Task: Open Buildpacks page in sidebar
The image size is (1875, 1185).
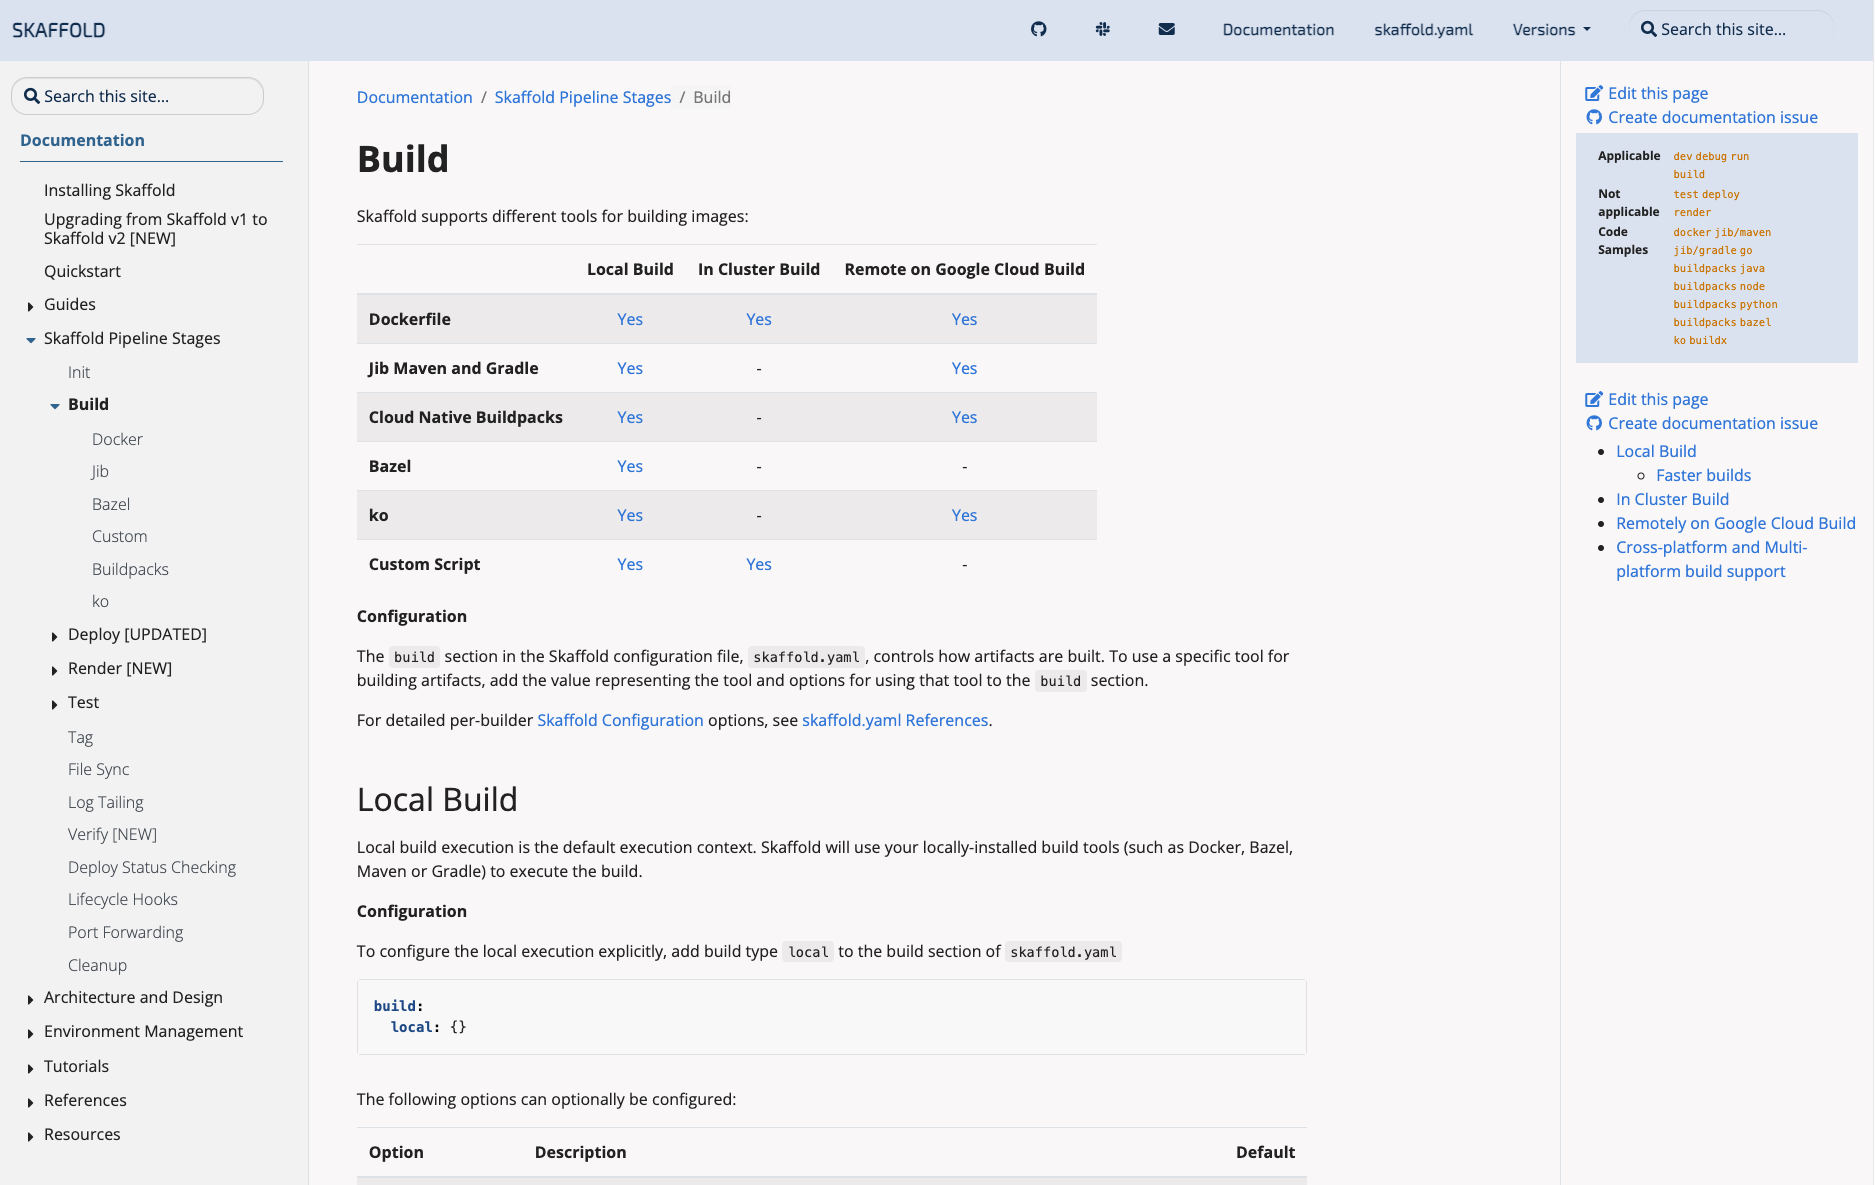Action: pos(130,569)
